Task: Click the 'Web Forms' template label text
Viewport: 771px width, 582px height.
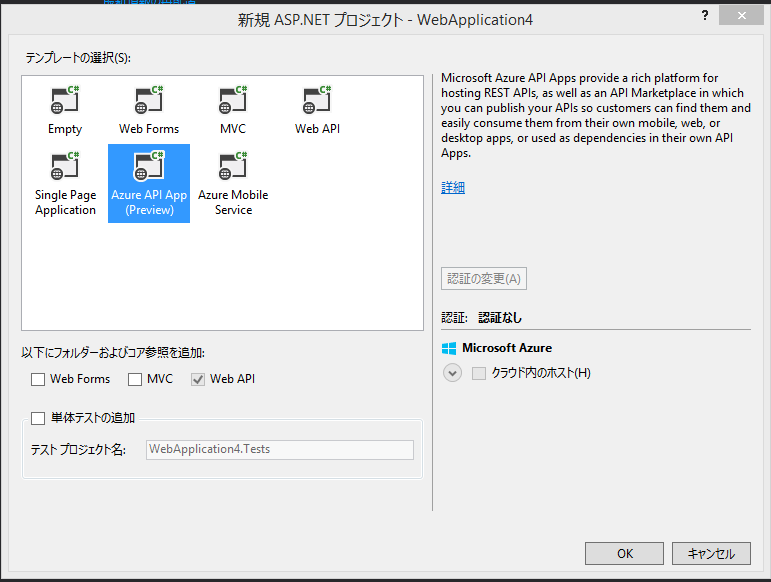Action: click(x=149, y=129)
